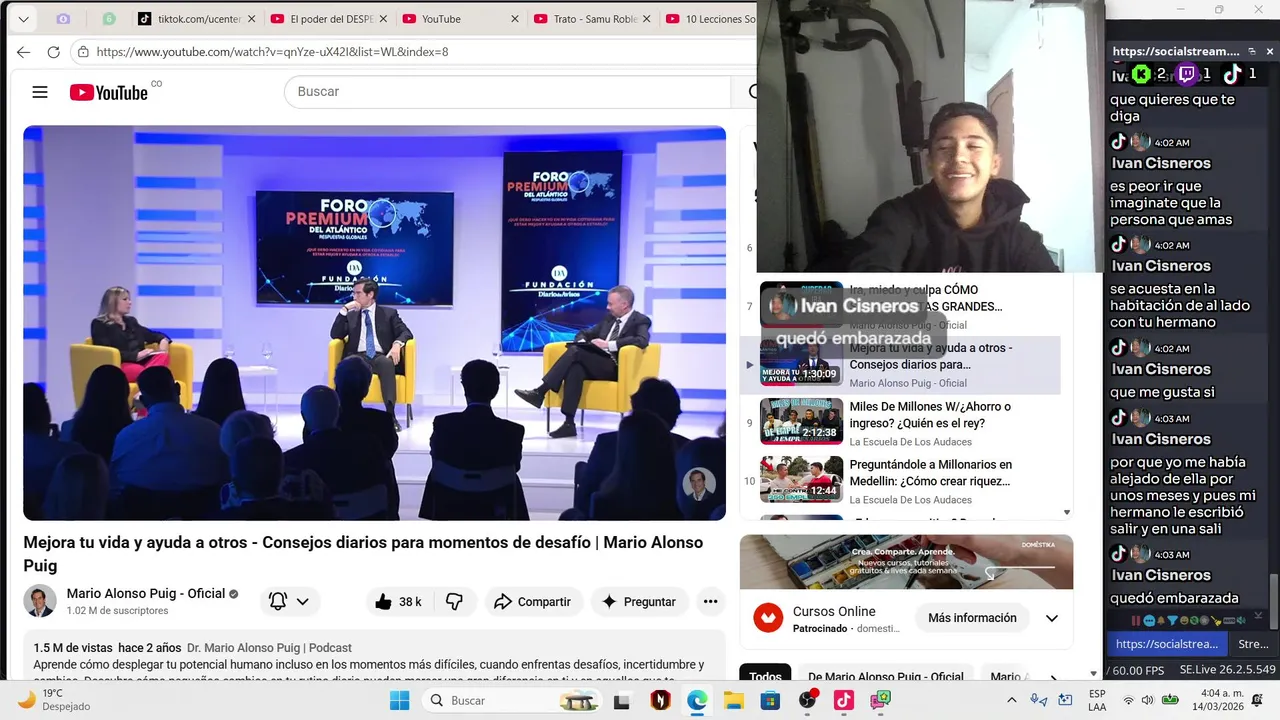Open File Explorer from taskbar
The width and height of the screenshot is (1280, 720).
734,701
